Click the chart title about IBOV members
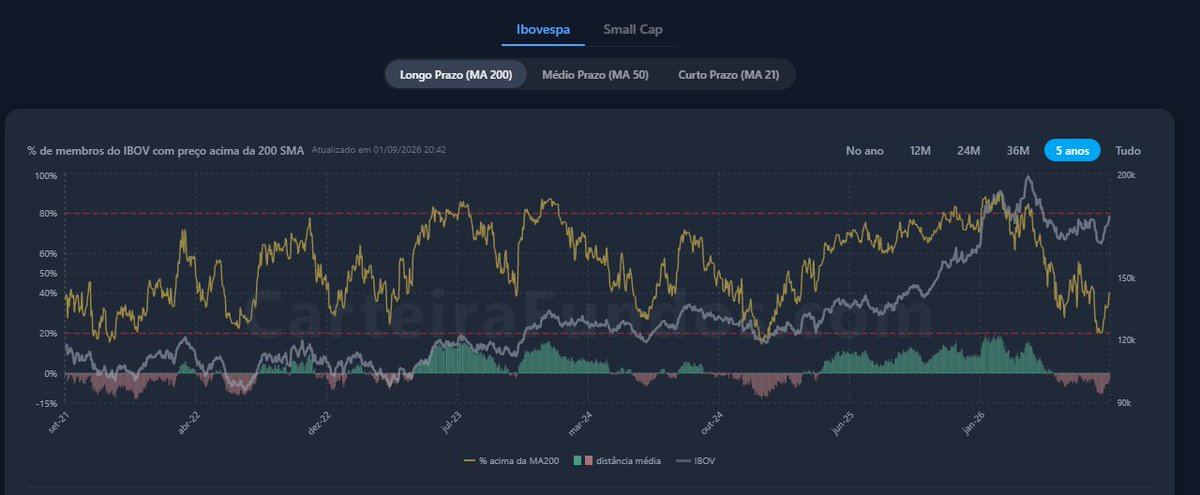Screen dimensions: 1200x495 [x=166, y=151]
